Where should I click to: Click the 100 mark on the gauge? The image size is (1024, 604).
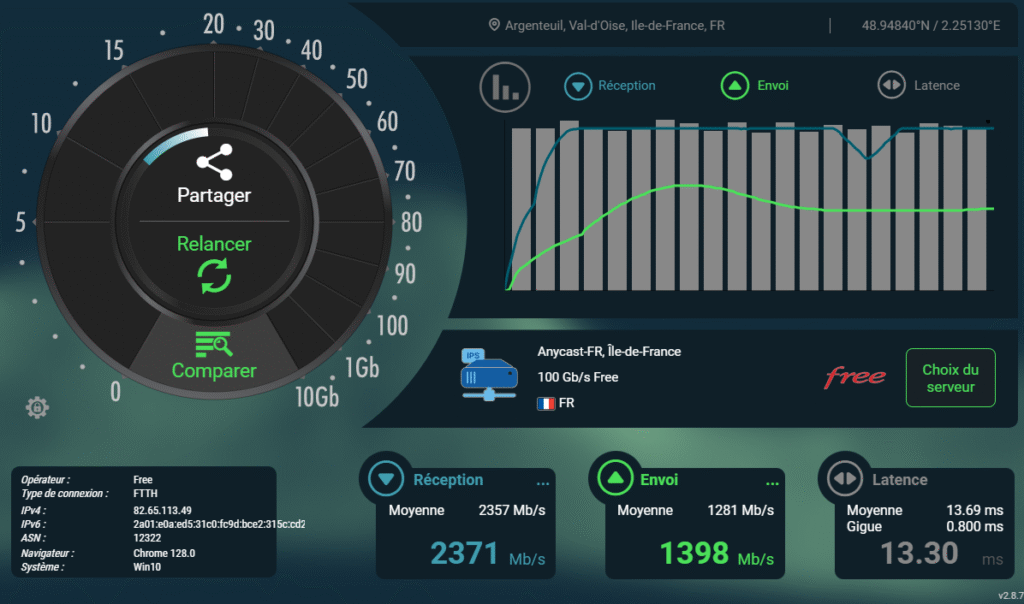pyautogui.click(x=392, y=325)
